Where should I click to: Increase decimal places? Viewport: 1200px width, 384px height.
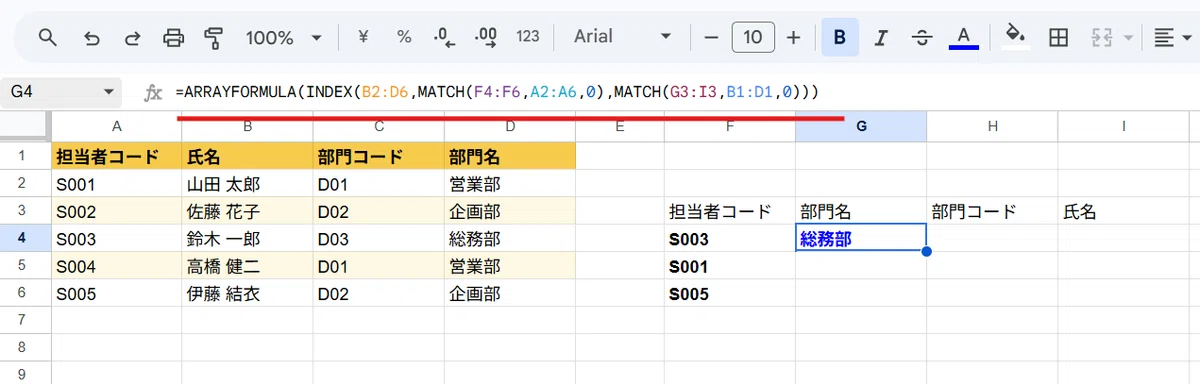(487, 37)
